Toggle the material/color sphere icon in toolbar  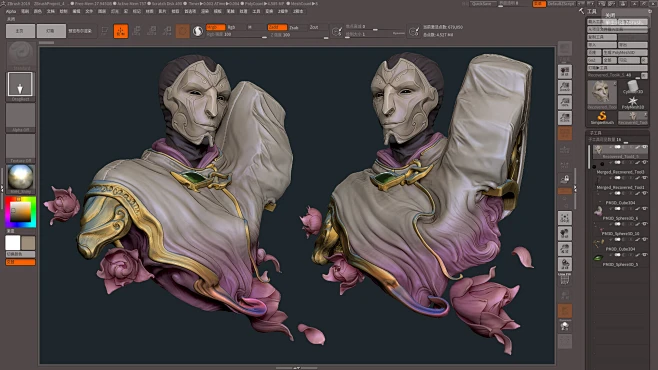click(198, 31)
